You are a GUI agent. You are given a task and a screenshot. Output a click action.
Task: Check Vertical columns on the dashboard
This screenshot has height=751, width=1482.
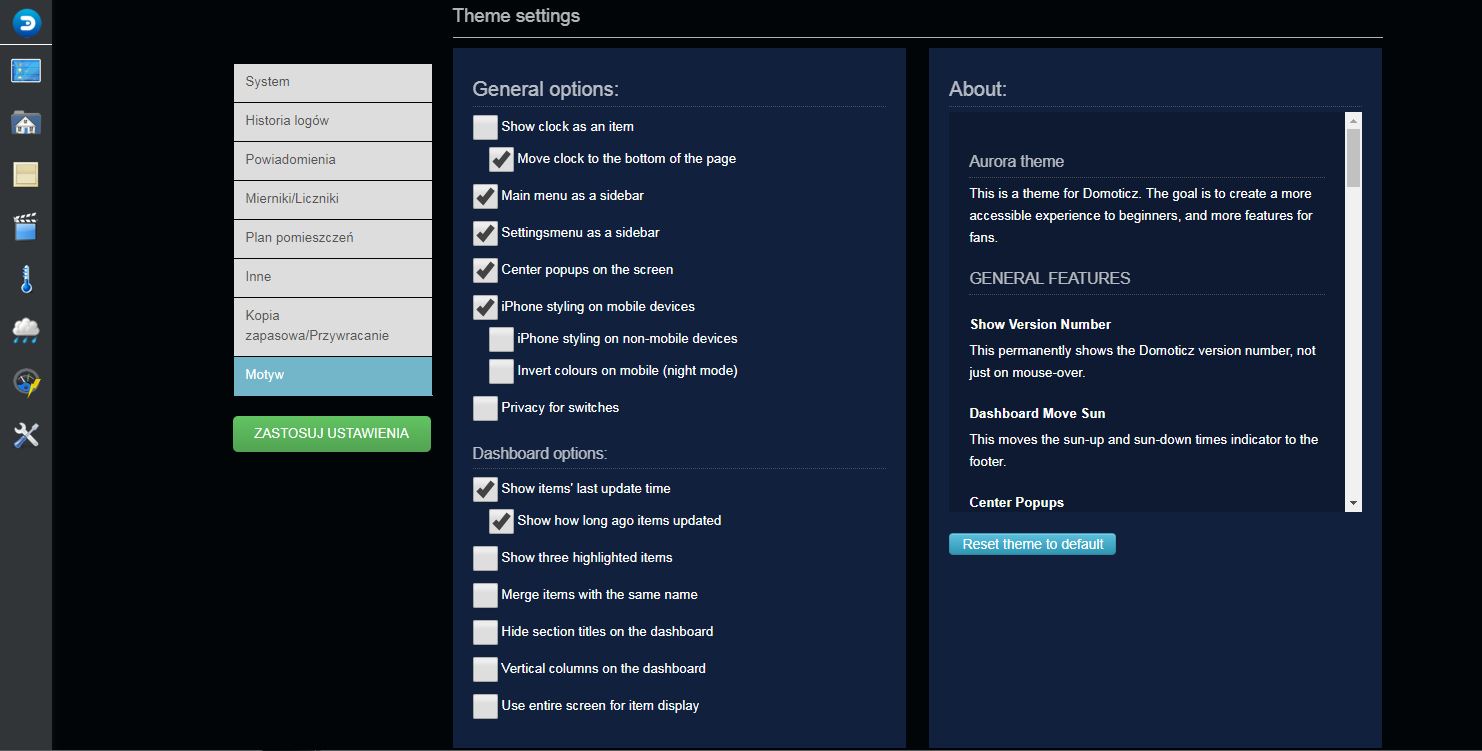click(x=485, y=669)
